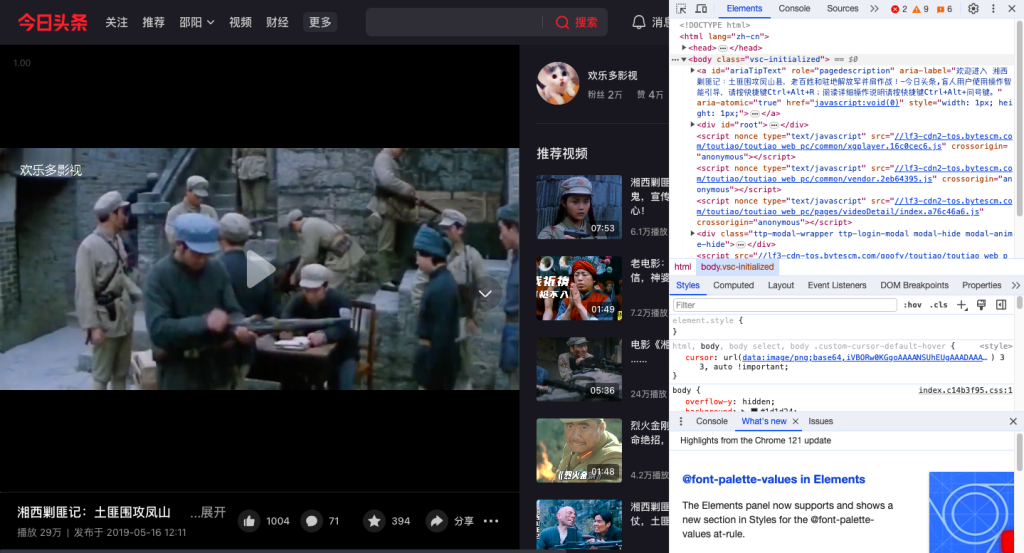Open recommended video thumbnail with 07:53 duration
Viewport: 1024px width, 553px height.
579,206
